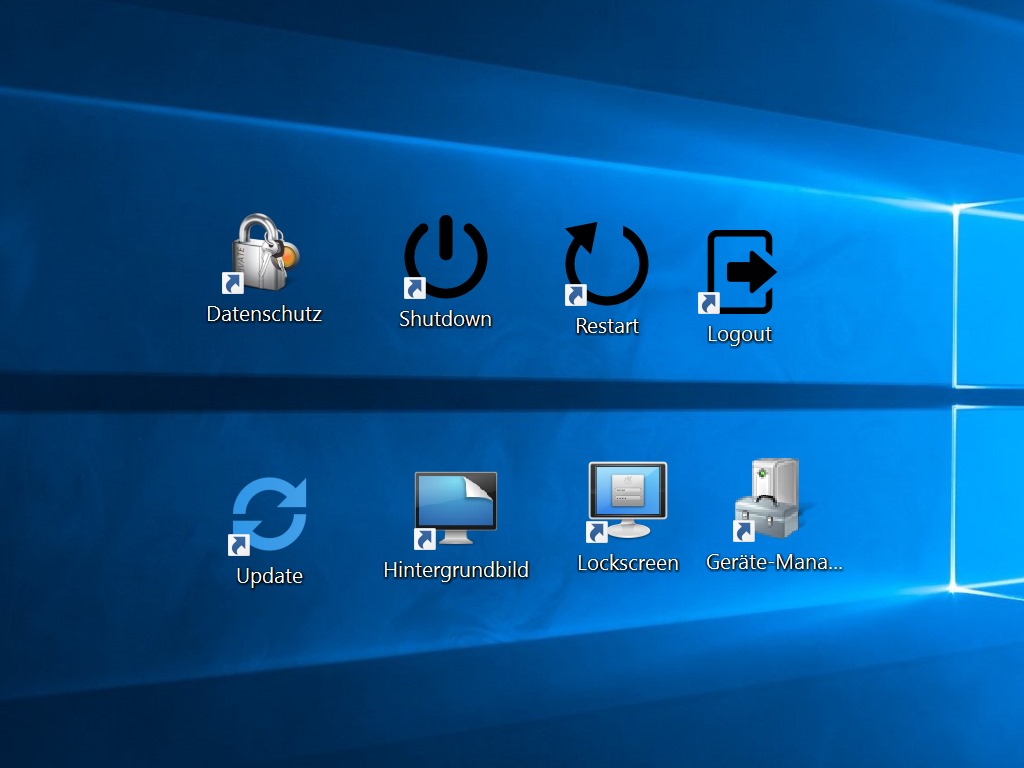Select the "Geräte-Mana..." label text

click(x=774, y=562)
